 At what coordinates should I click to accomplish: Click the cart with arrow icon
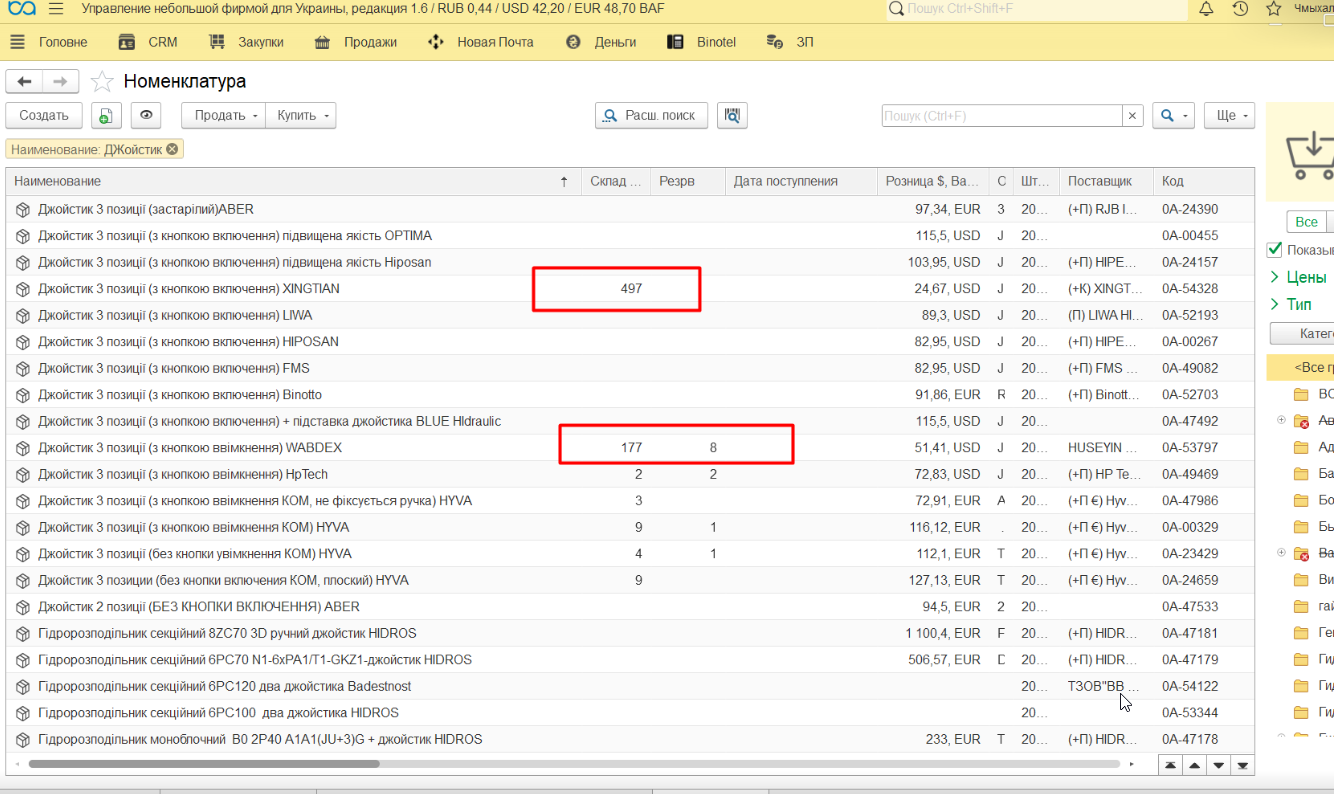click(1310, 155)
